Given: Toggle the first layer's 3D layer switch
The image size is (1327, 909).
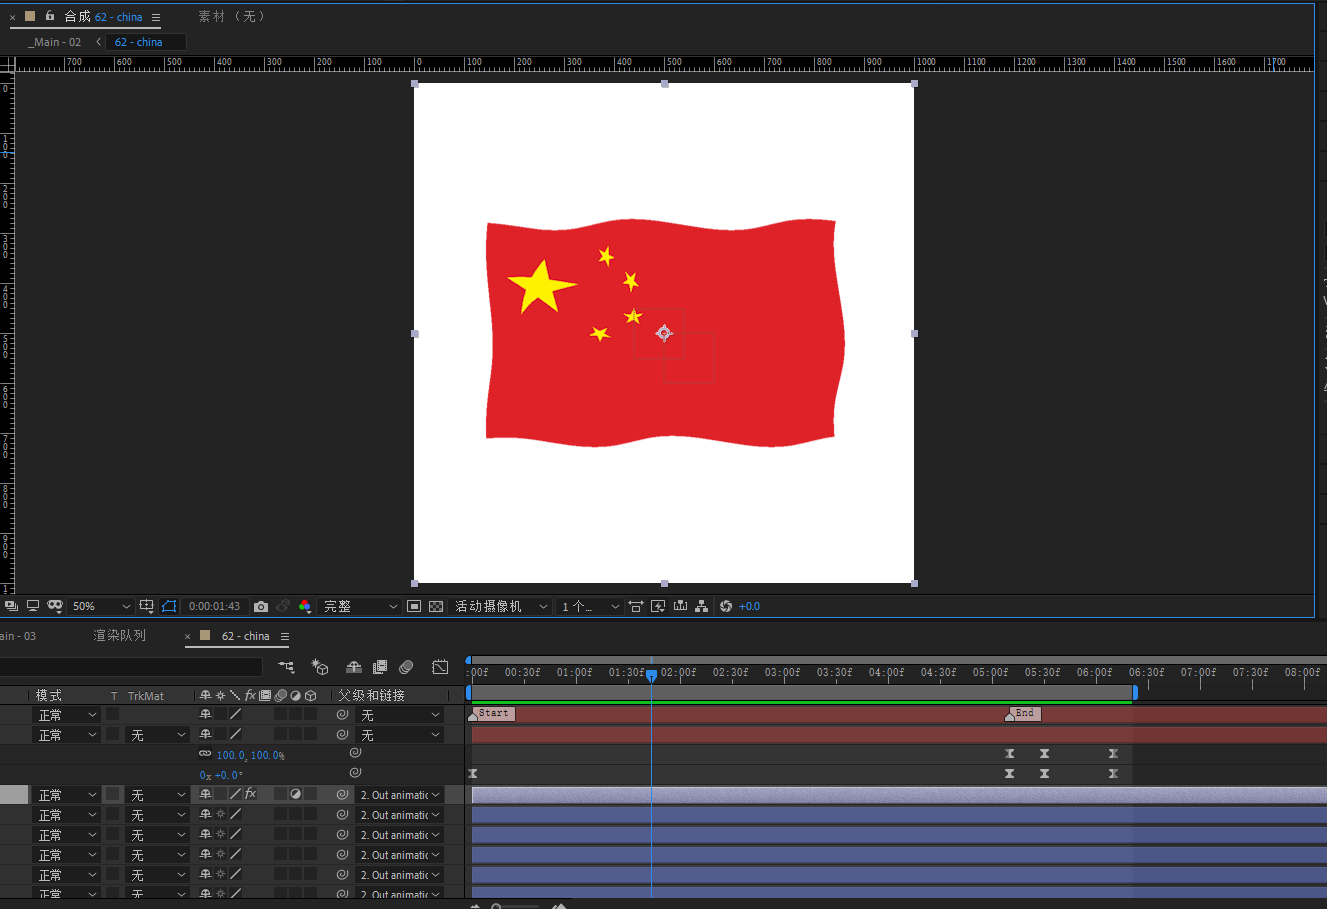Looking at the screenshot, I should pyautogui.click(x=310, y=714).
